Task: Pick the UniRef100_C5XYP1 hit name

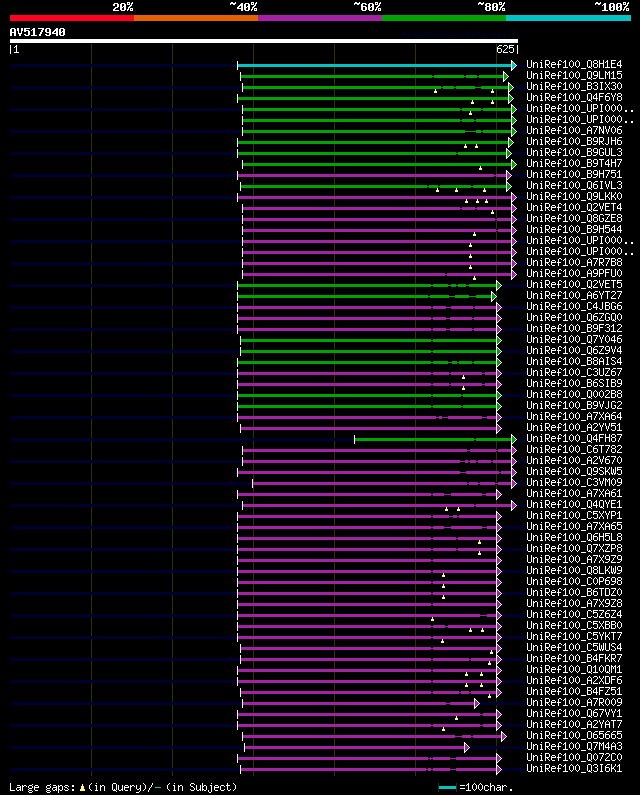Action: [574, 516]
